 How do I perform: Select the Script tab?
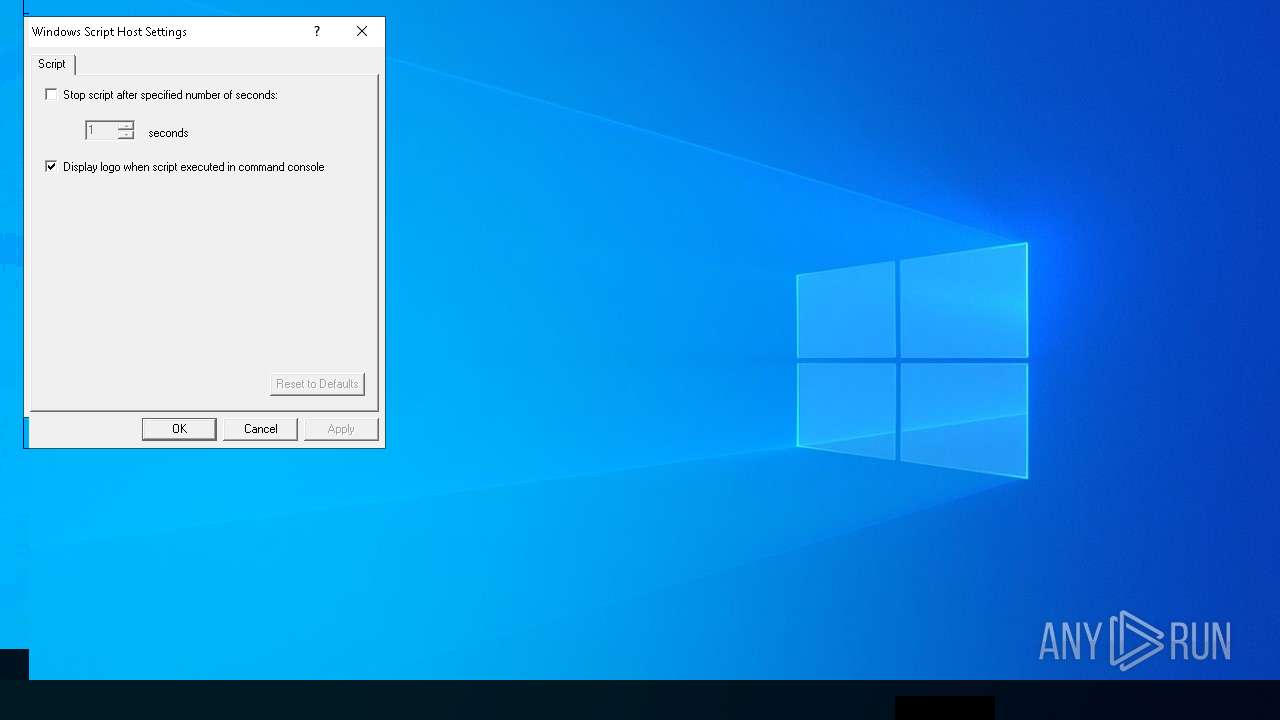tap(52, 64)
